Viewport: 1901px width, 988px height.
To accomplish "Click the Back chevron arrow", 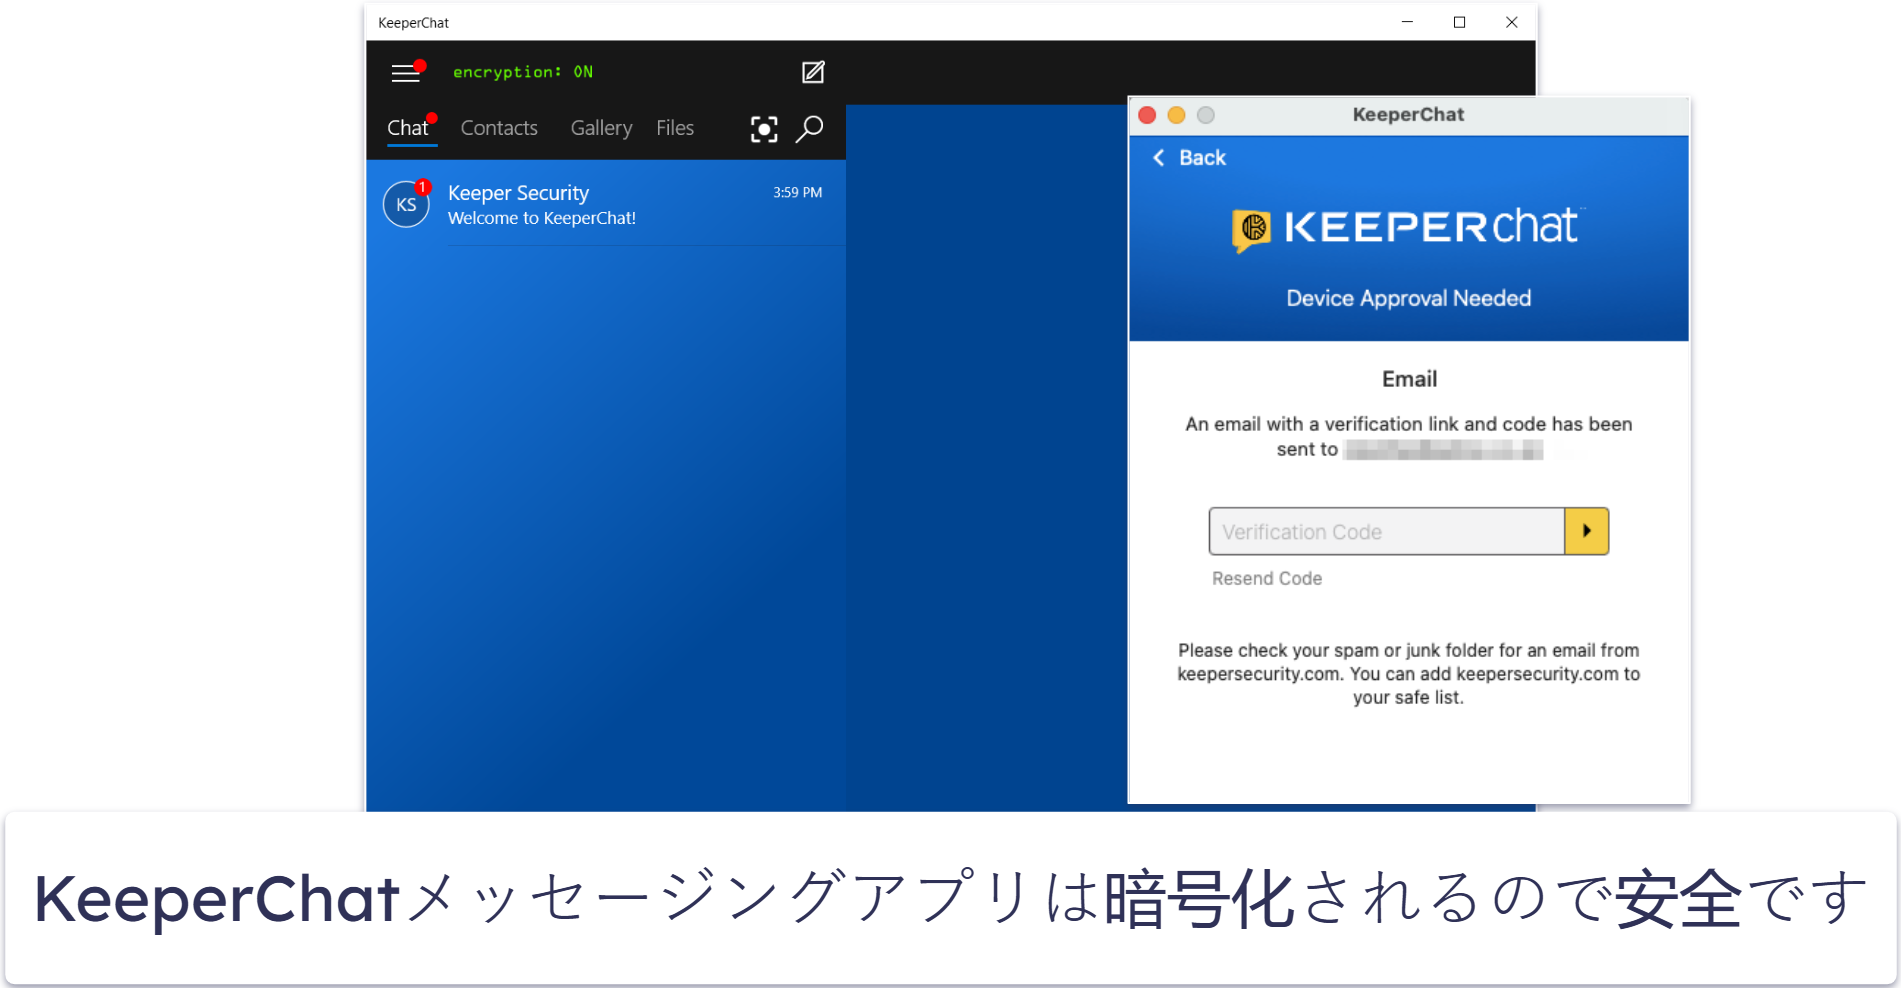I will (x=1159, y=158).
